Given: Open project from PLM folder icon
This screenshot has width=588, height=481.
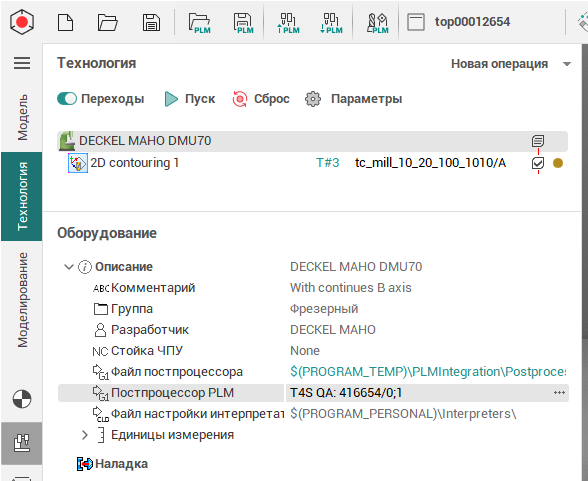Looking at the screenshot, I should [x=200, y=23].
